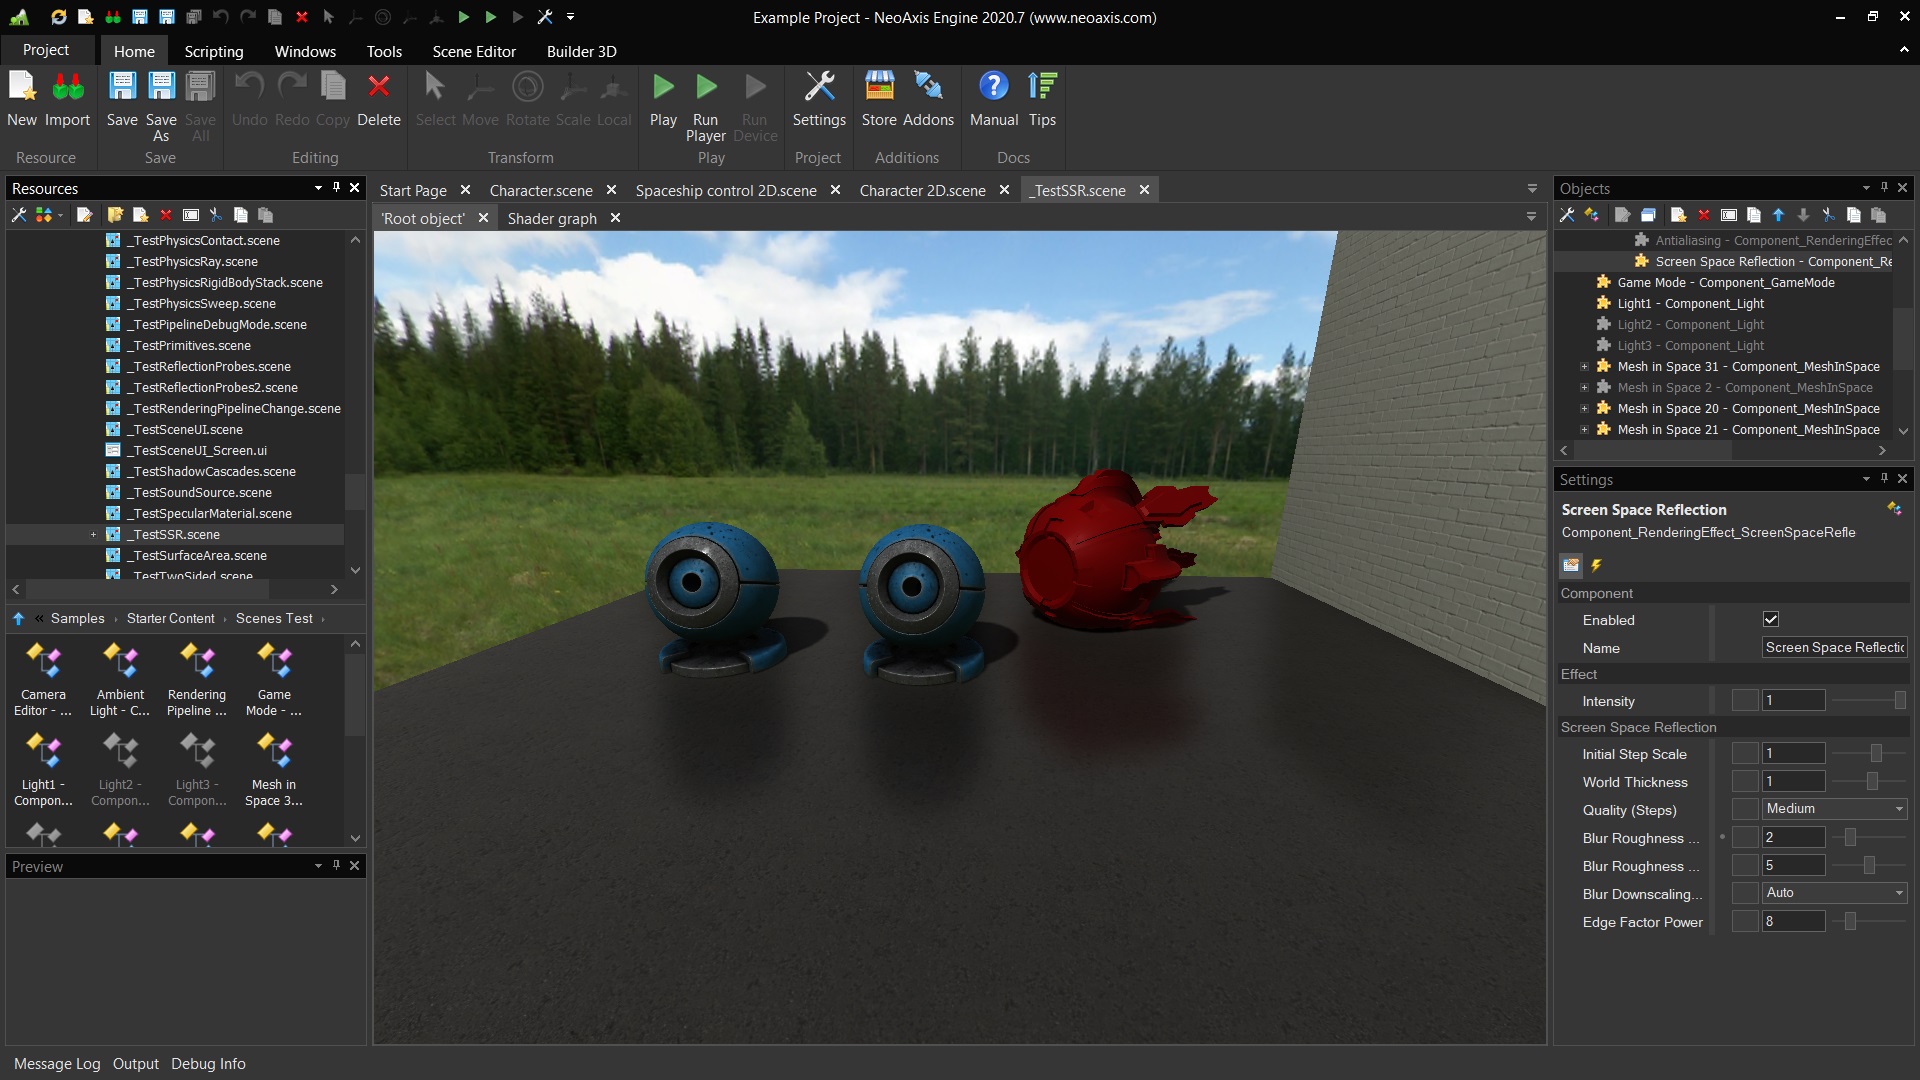Switch to the Scene Editor ribbon tab

click(474, 51)
